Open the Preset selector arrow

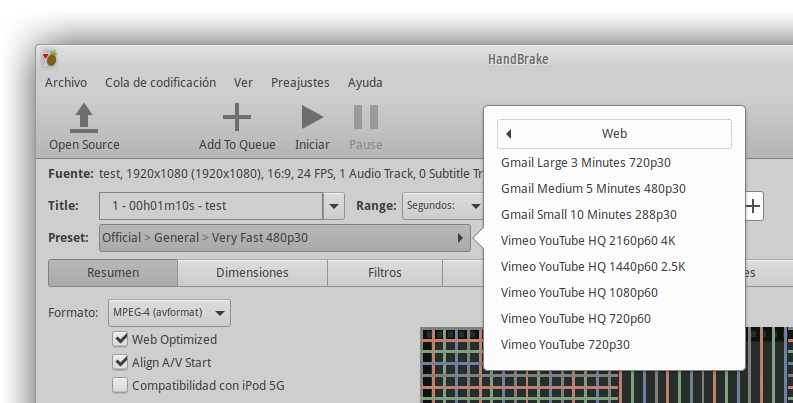pyautogui.click(x=460, y=238)
